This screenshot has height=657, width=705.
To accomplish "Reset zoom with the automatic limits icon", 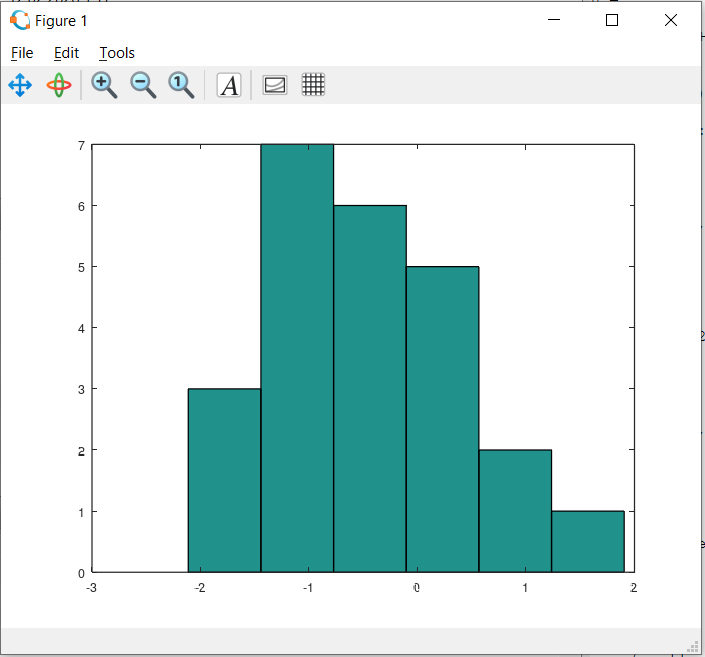I will 181,85.
